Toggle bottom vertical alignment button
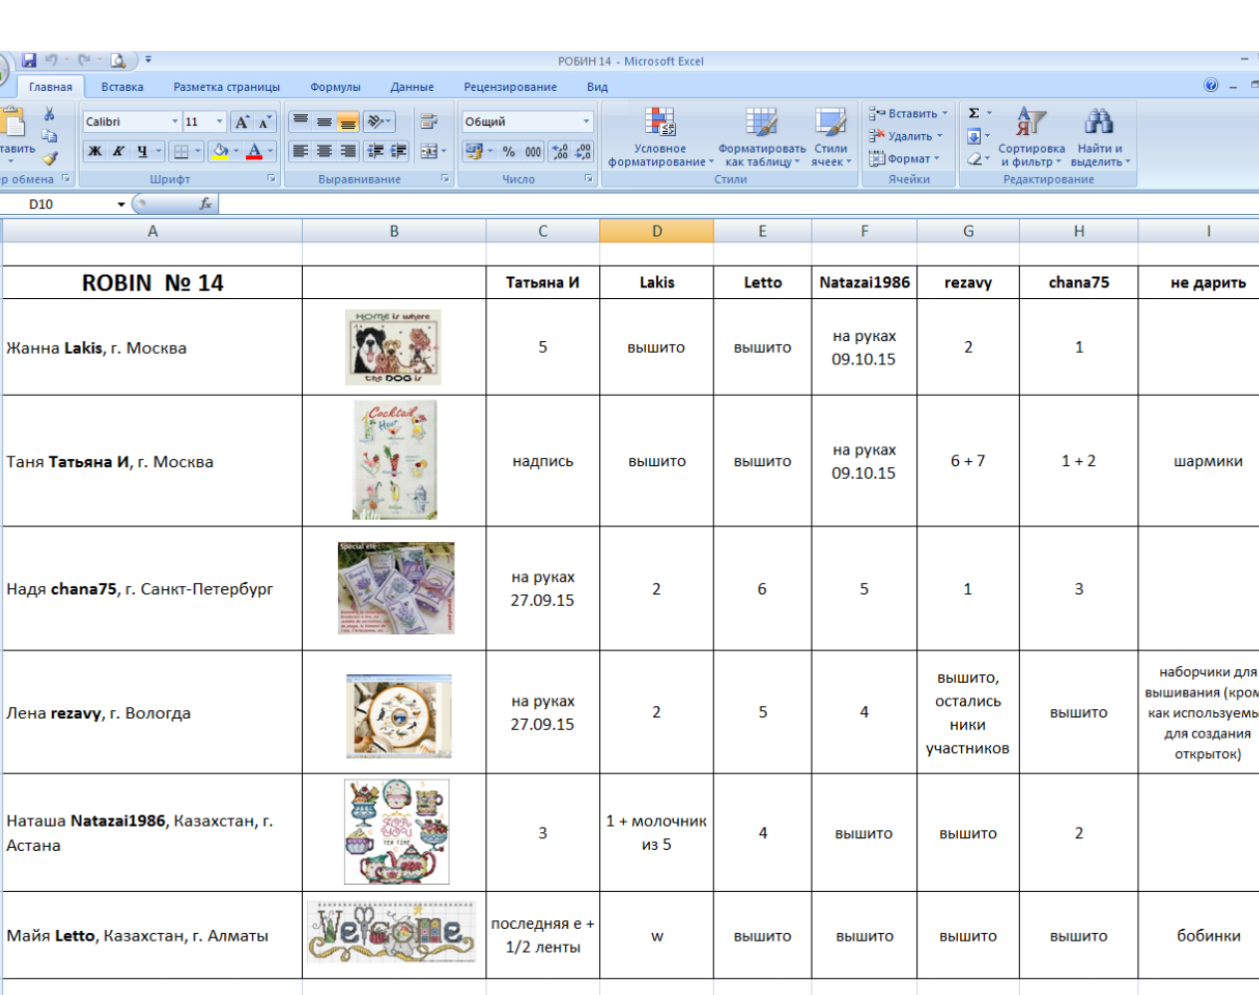 tap(348, 122)
